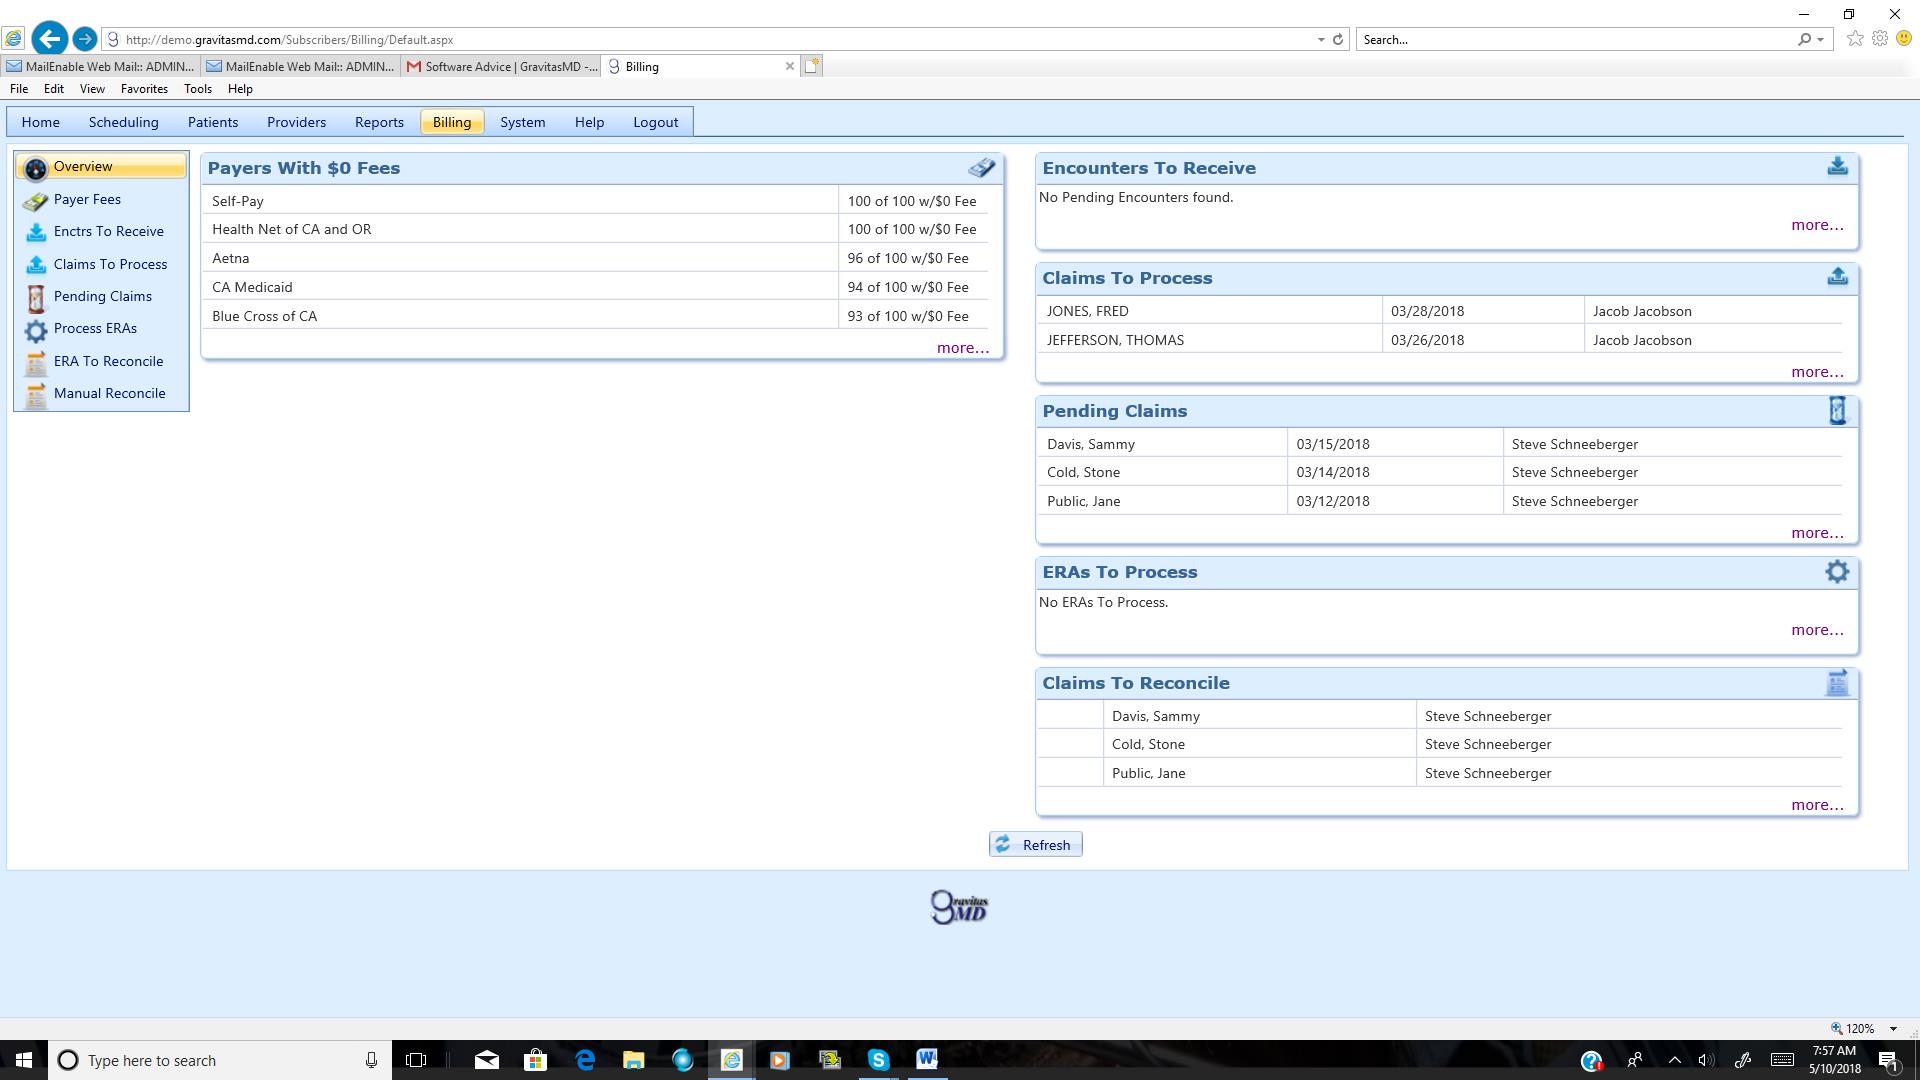This screenshot has height=1080, width=1920.
Task: Click the money icon in Payers With $0 Fees header
Action: coord(981,168)
